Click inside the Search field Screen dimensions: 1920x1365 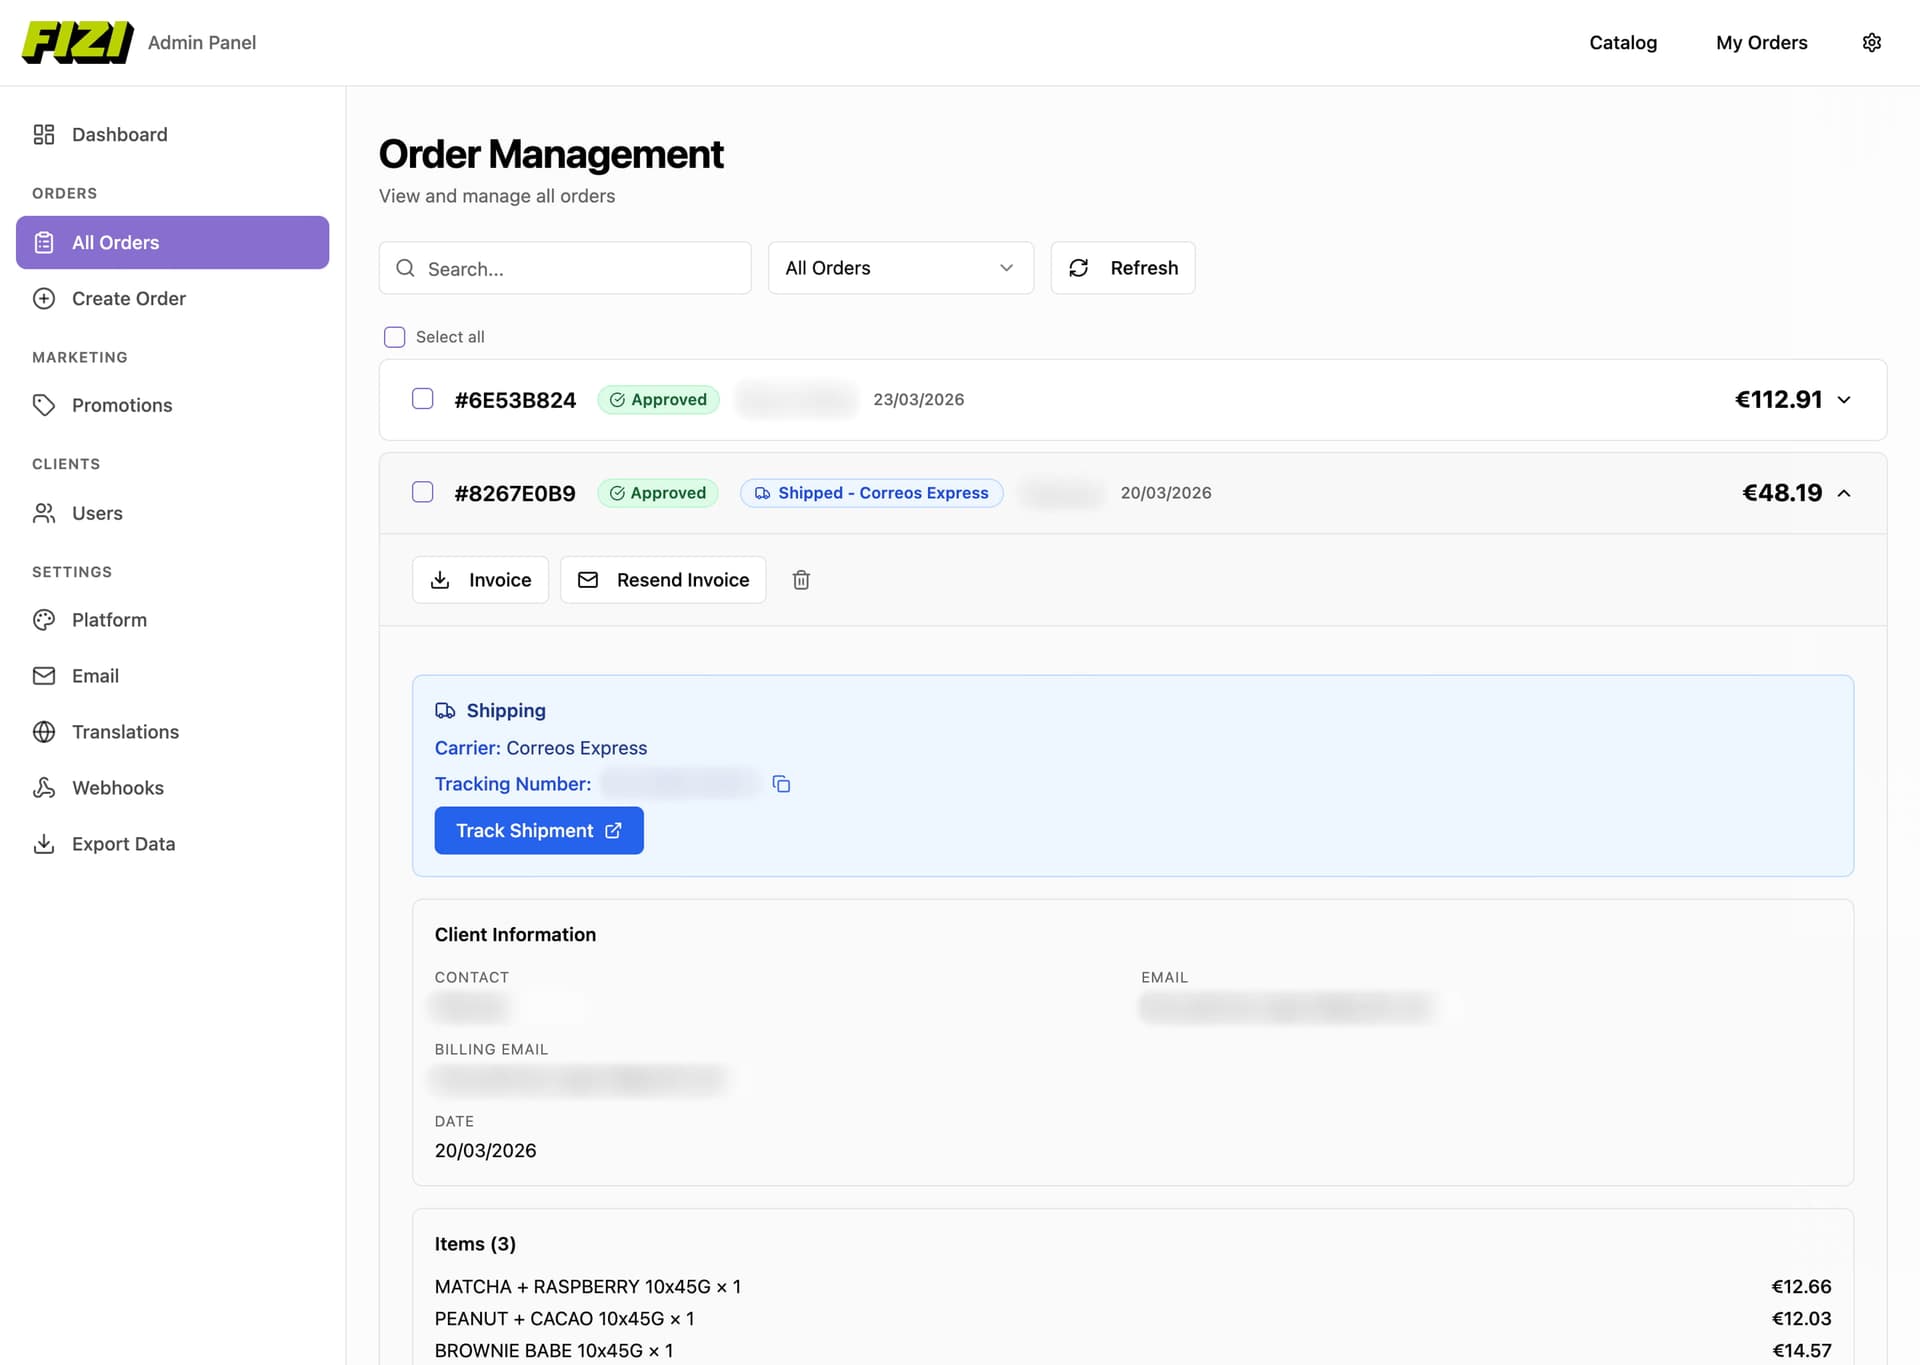tap(565, 267)
